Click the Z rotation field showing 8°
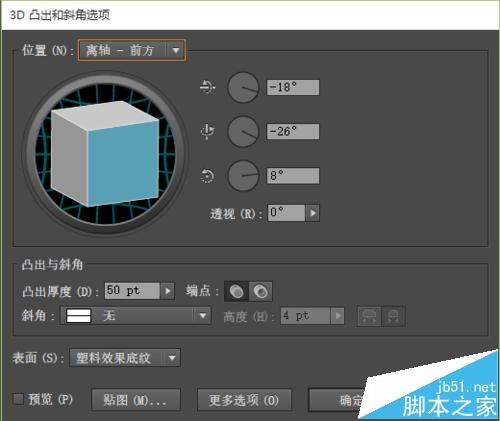The width and height of the screenshot is (500, 421). coord(293,176)
